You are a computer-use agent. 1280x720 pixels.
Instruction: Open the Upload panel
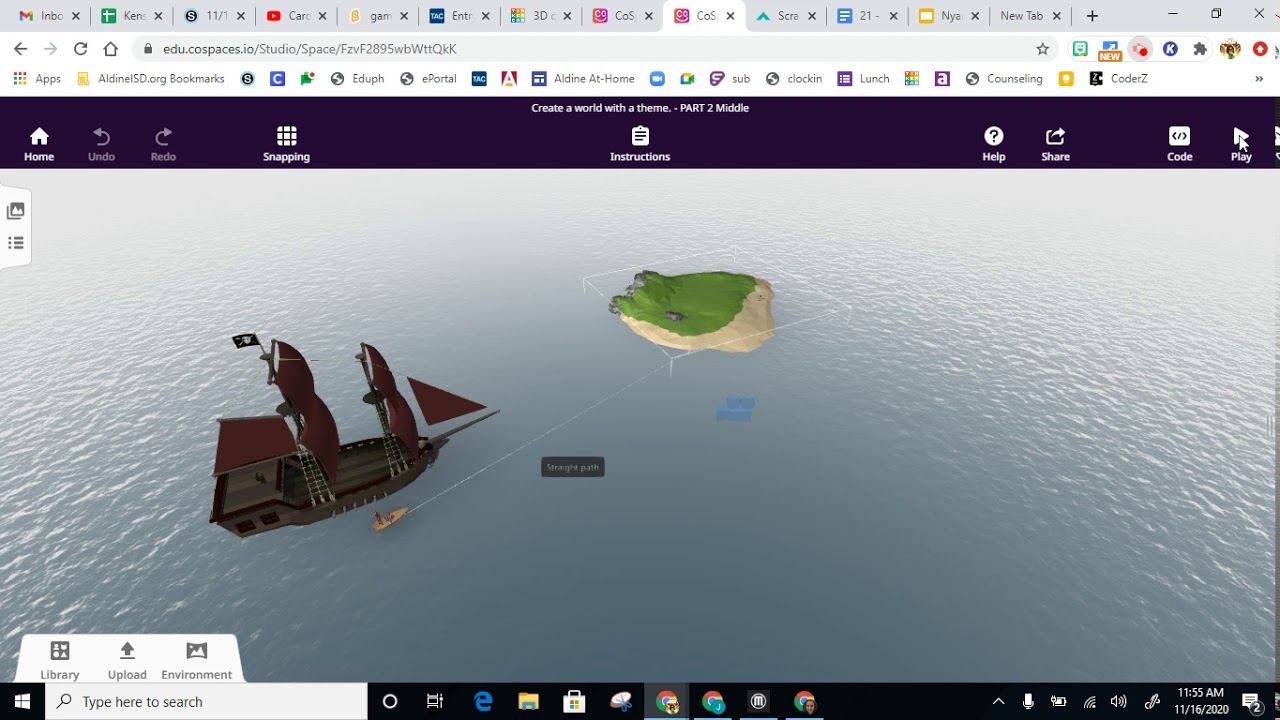127,661
